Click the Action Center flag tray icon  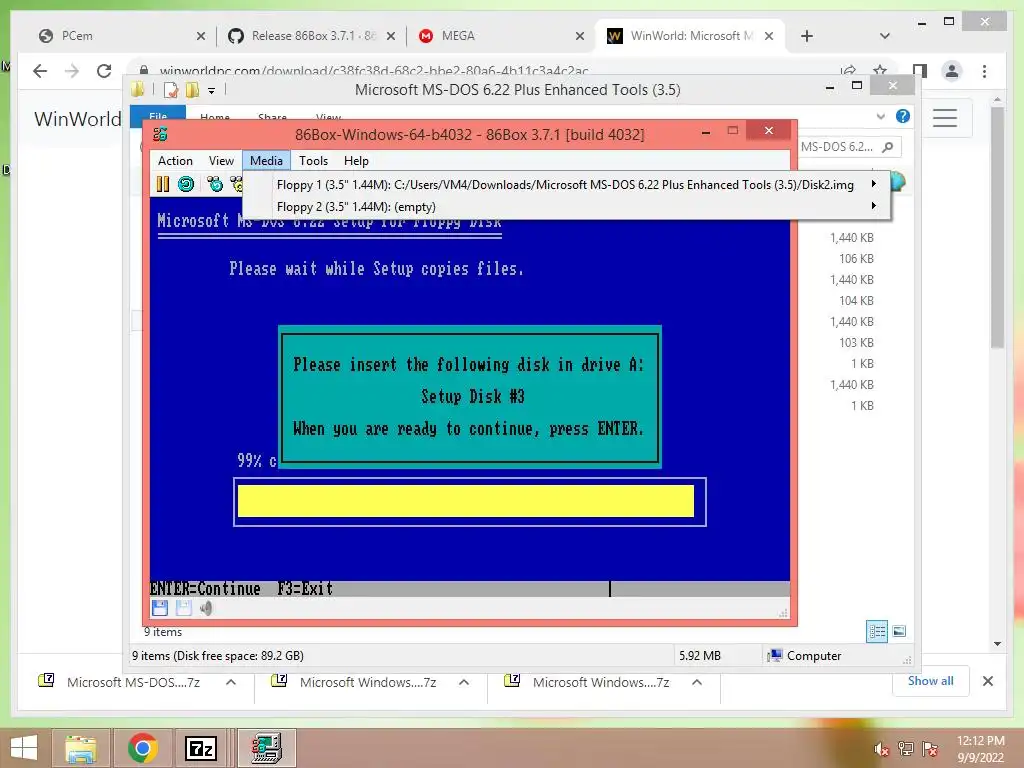[930, 749]
